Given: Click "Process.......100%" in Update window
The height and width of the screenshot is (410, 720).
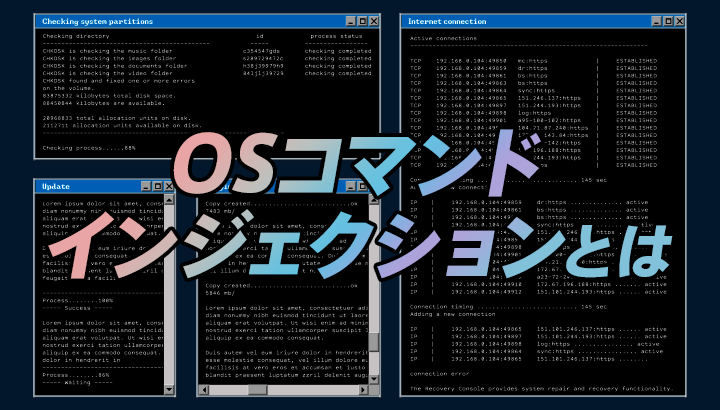Looking at the screenshot, I should click(x=78, y=300).
